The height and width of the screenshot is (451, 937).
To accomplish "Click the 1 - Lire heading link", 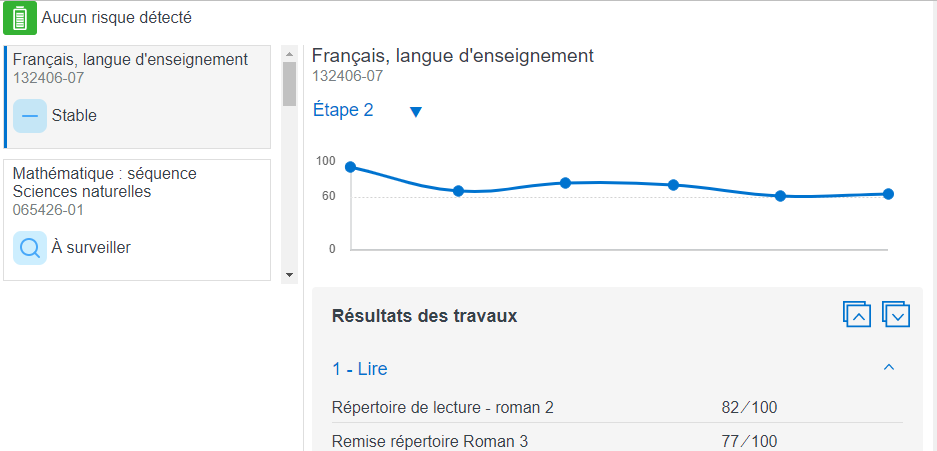I will 360,369.
